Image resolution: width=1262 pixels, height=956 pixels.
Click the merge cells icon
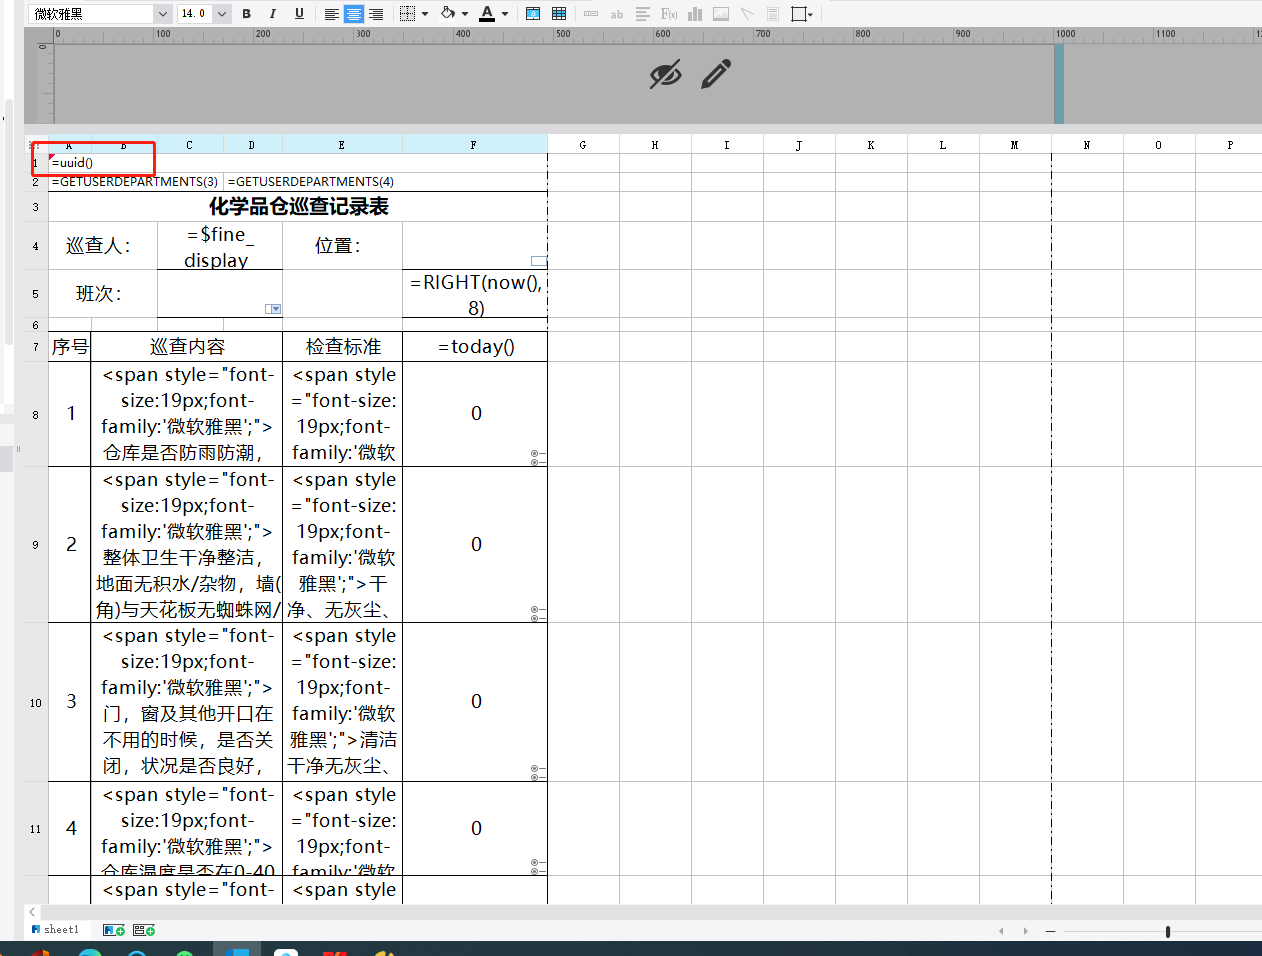[x=533, y=14]
